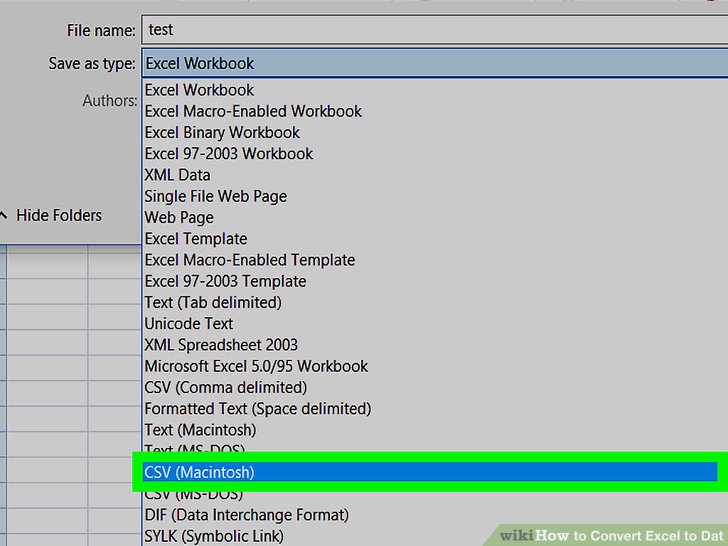Choose Microsoft Excel 5.0/95 Workbook
The width and height of the screenshot is (728, 546).
pos(256,366)
